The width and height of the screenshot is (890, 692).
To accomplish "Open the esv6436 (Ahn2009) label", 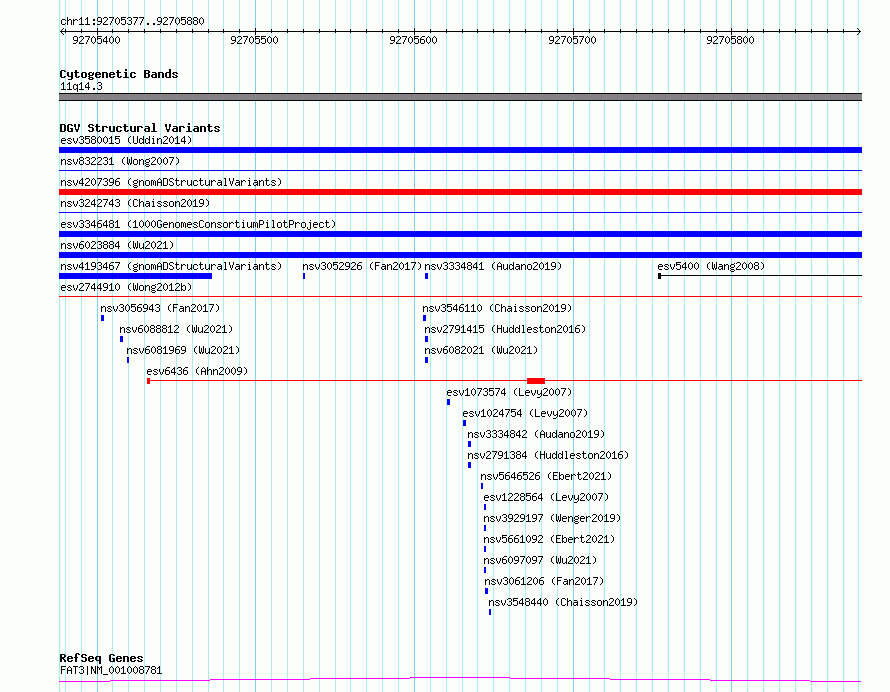I will 197,371.
